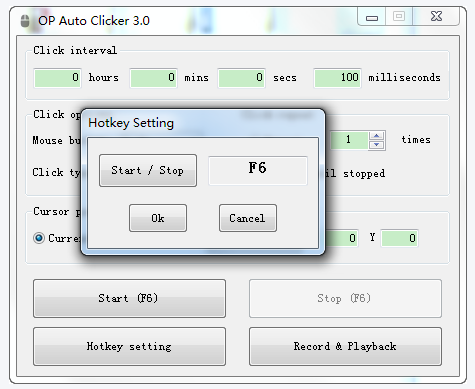Viewport: 475px width, 389px height.
Task: Focus the milliseconds field showing 100
Action: [x=337, y=78]
